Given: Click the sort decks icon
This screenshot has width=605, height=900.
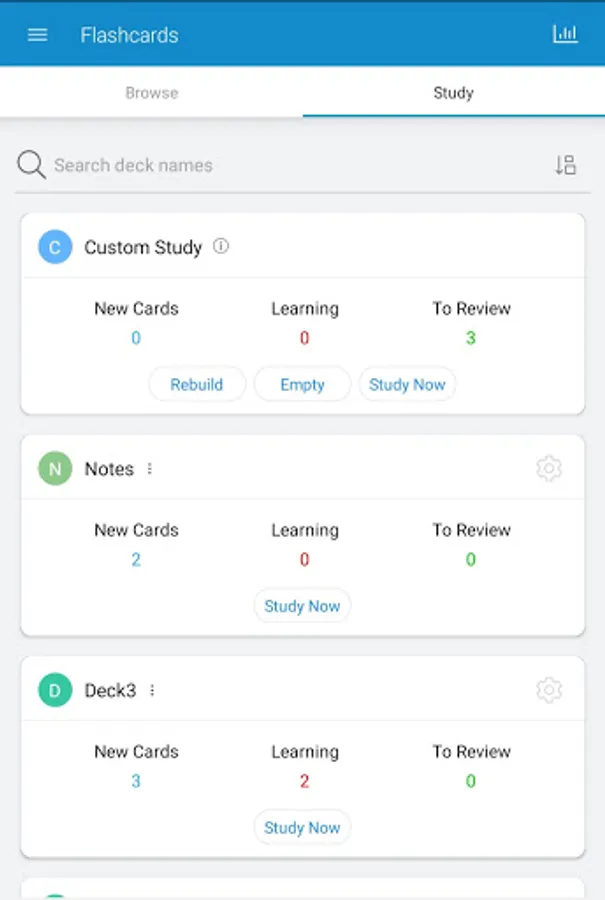Looking at the screenshot, I should pyautogui.click(x=565, y=166).
